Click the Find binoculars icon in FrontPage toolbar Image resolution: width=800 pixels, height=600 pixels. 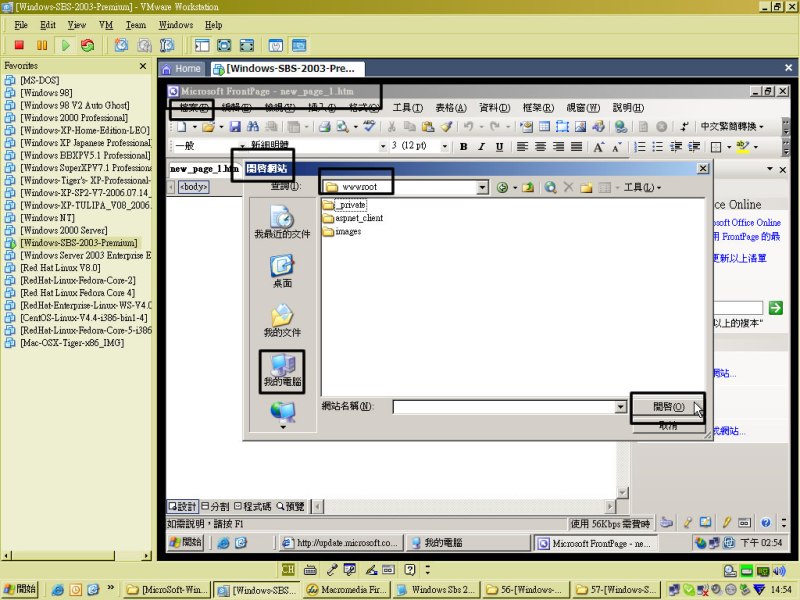[x=253, y=127]
